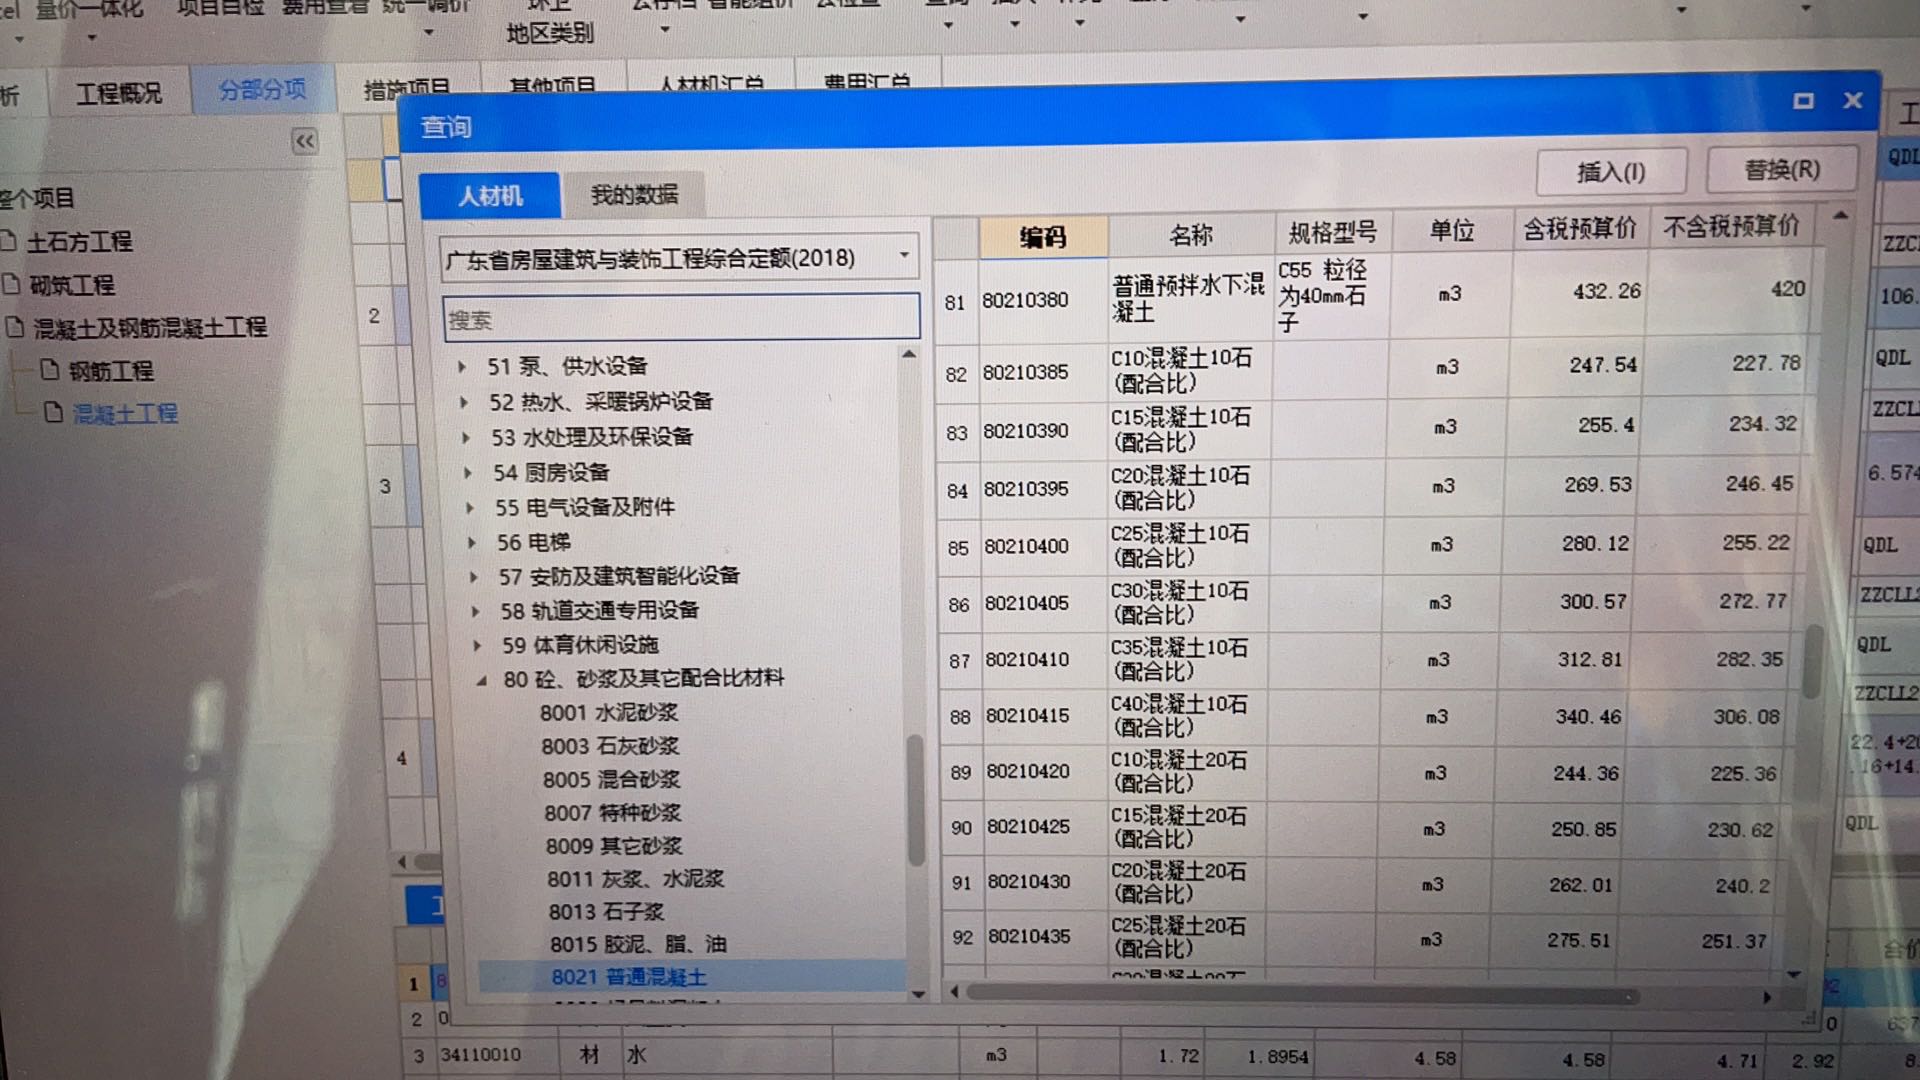Select row code 80210380
1920x1080 pixels.
tap(1025, 300)
